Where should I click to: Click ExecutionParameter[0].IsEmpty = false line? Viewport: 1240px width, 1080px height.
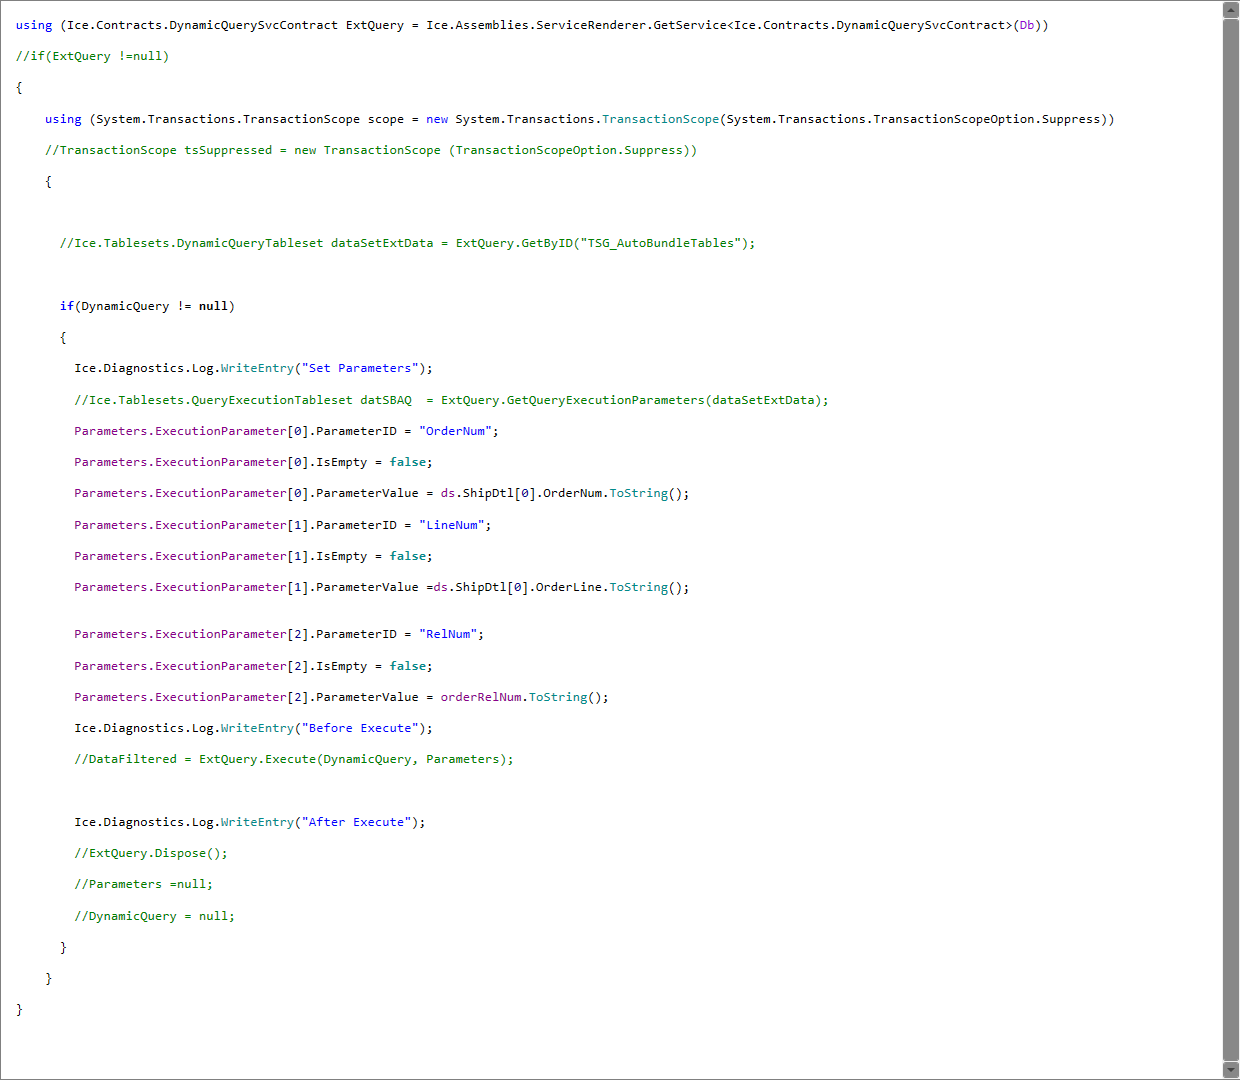click(x=253, y=462)
